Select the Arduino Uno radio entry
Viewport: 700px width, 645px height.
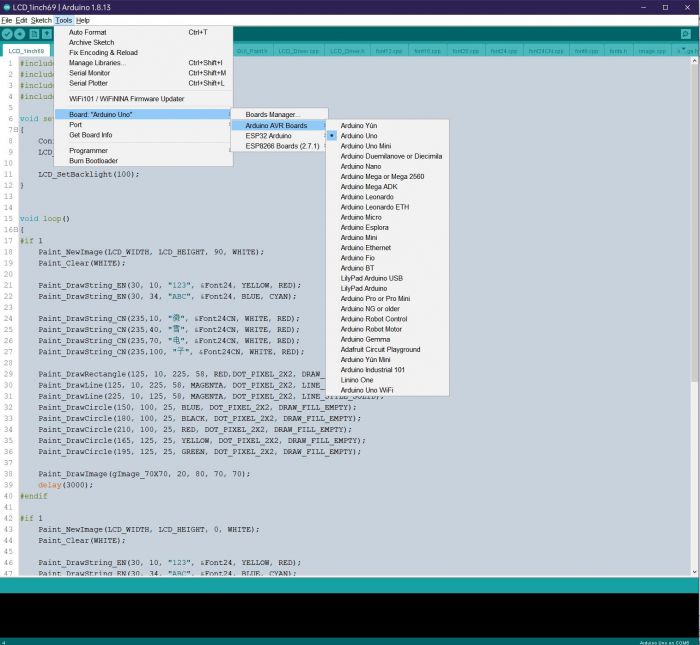click(388, 136)
